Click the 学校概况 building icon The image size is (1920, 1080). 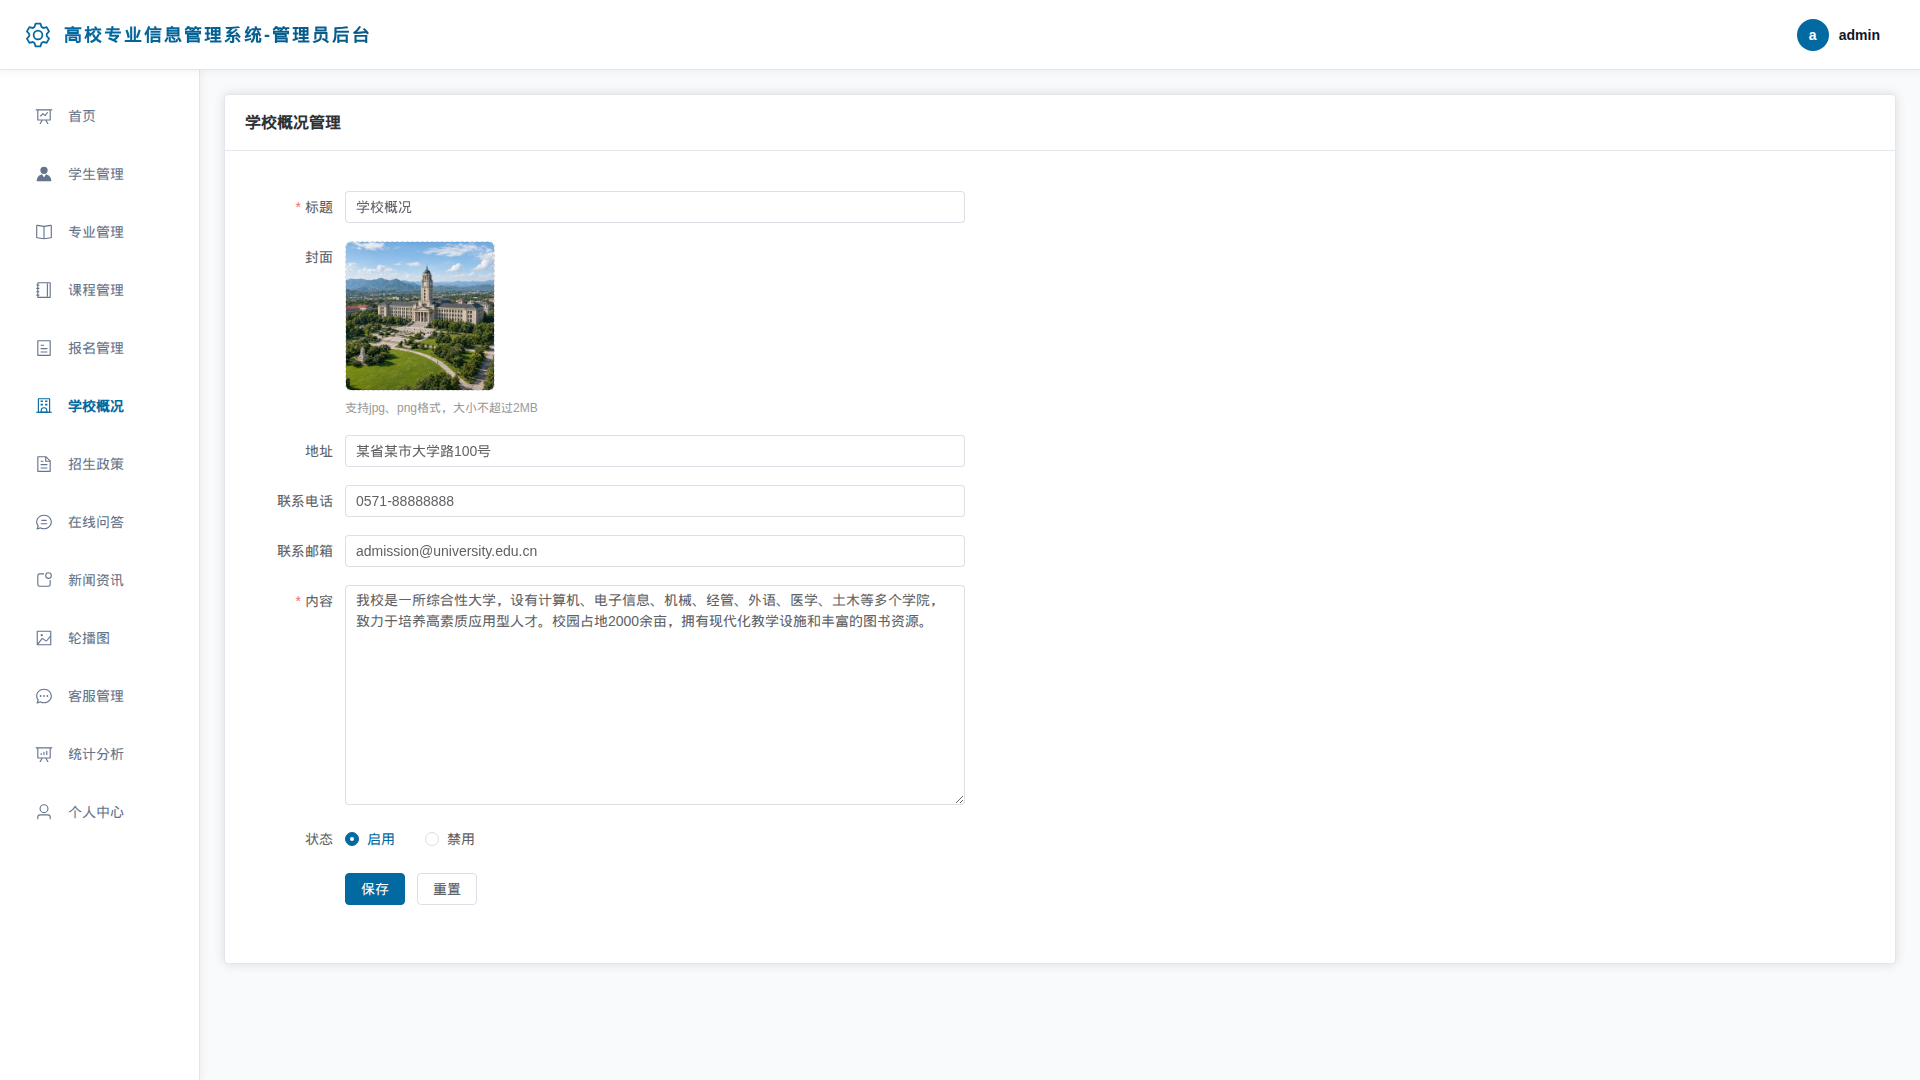[44, 406]
